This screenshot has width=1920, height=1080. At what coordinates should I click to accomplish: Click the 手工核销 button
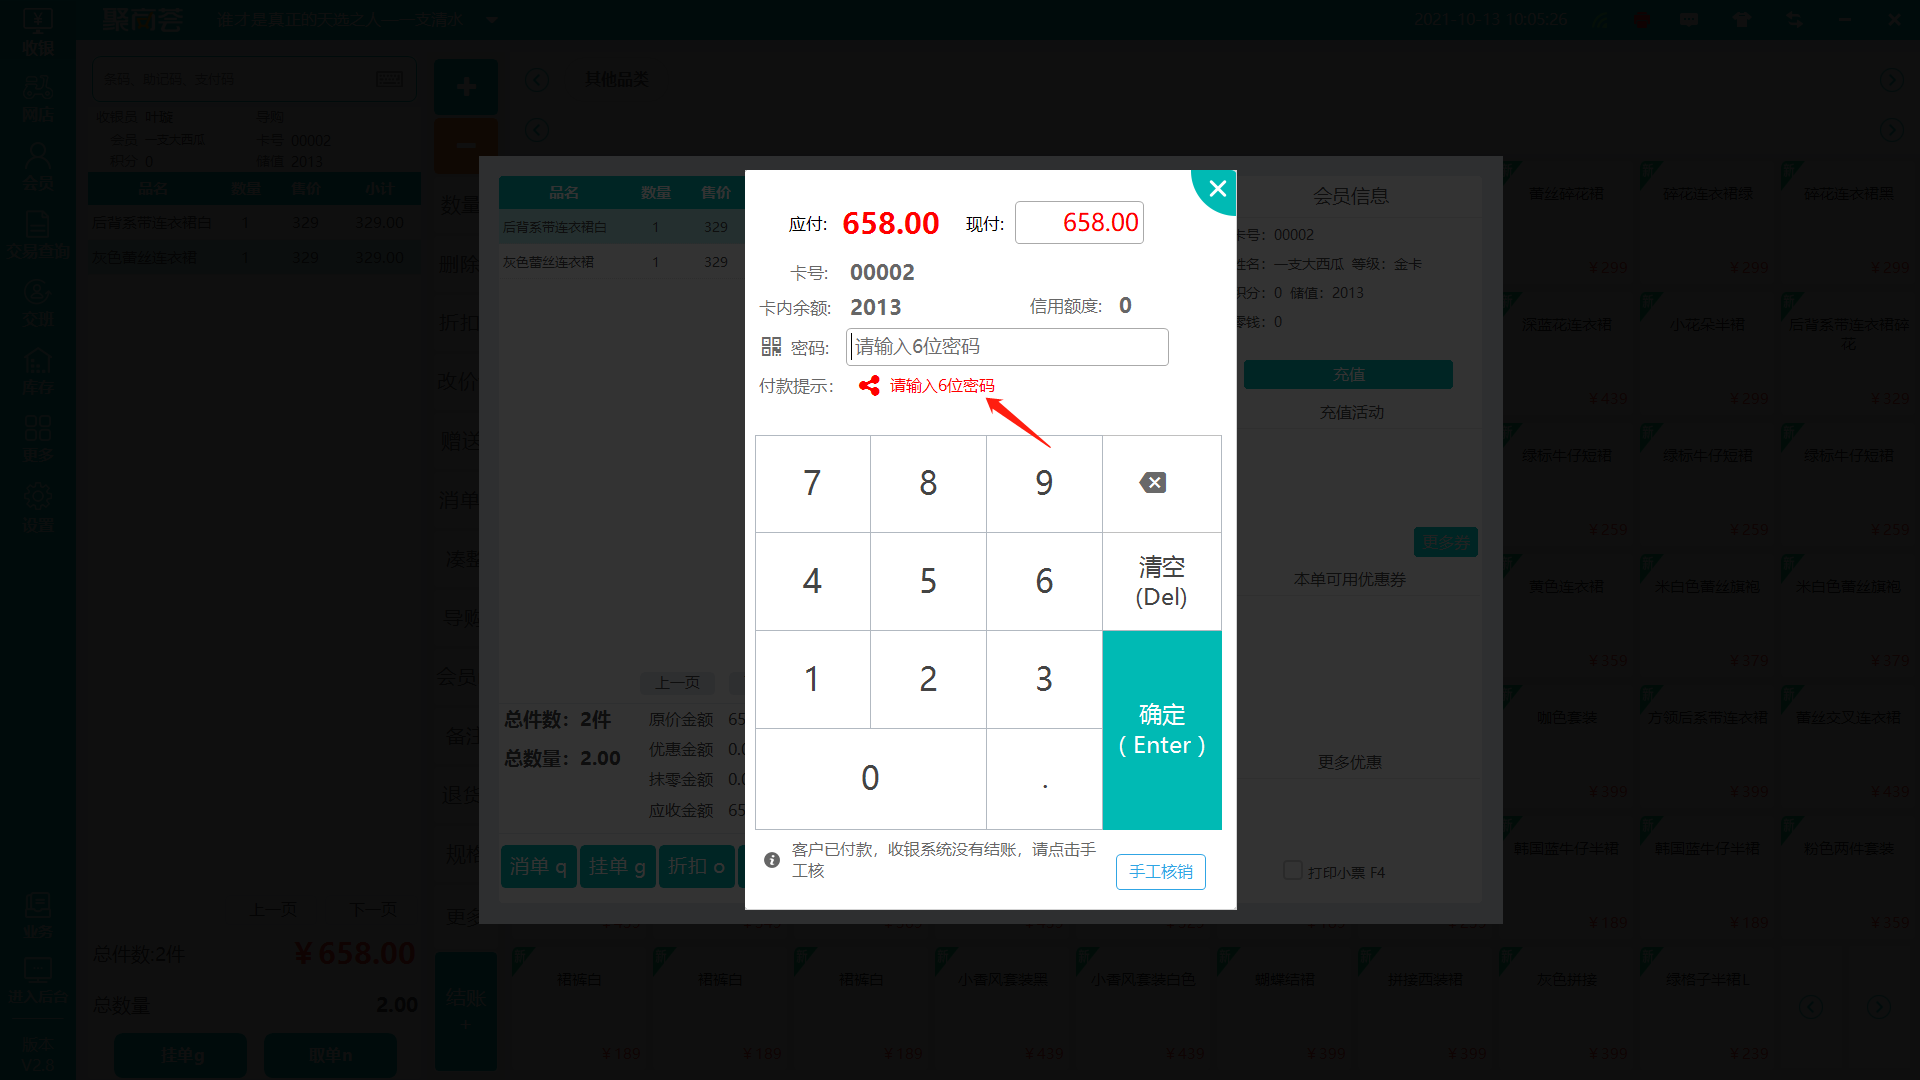(x=1161, y=871)
